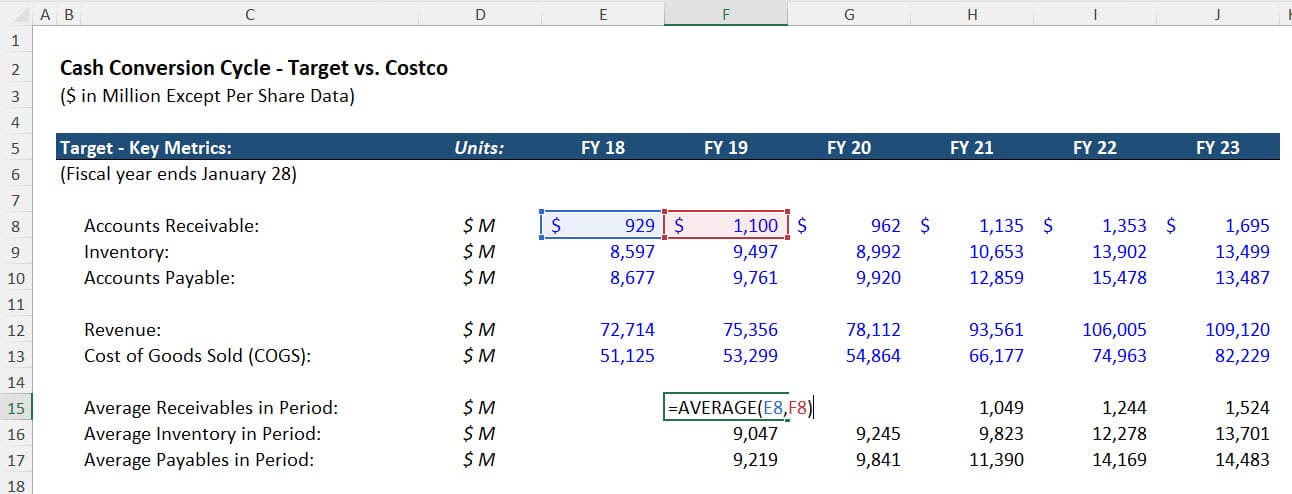Click average payables value 14,483

(x=1242, y=460)
